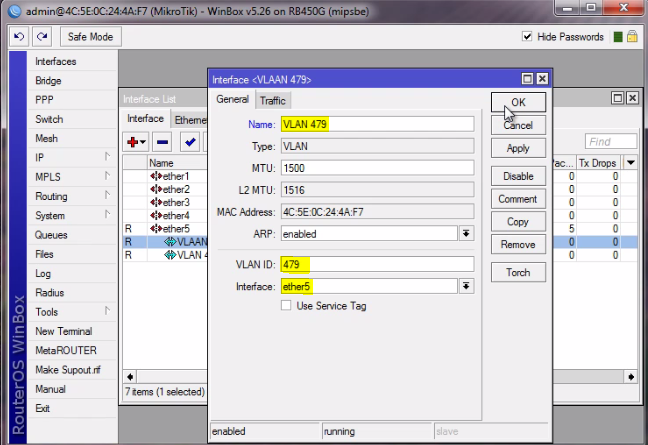This screenshot has height=445, width=648.
Task: Click the red plus add interface icon
Action: 133,142
